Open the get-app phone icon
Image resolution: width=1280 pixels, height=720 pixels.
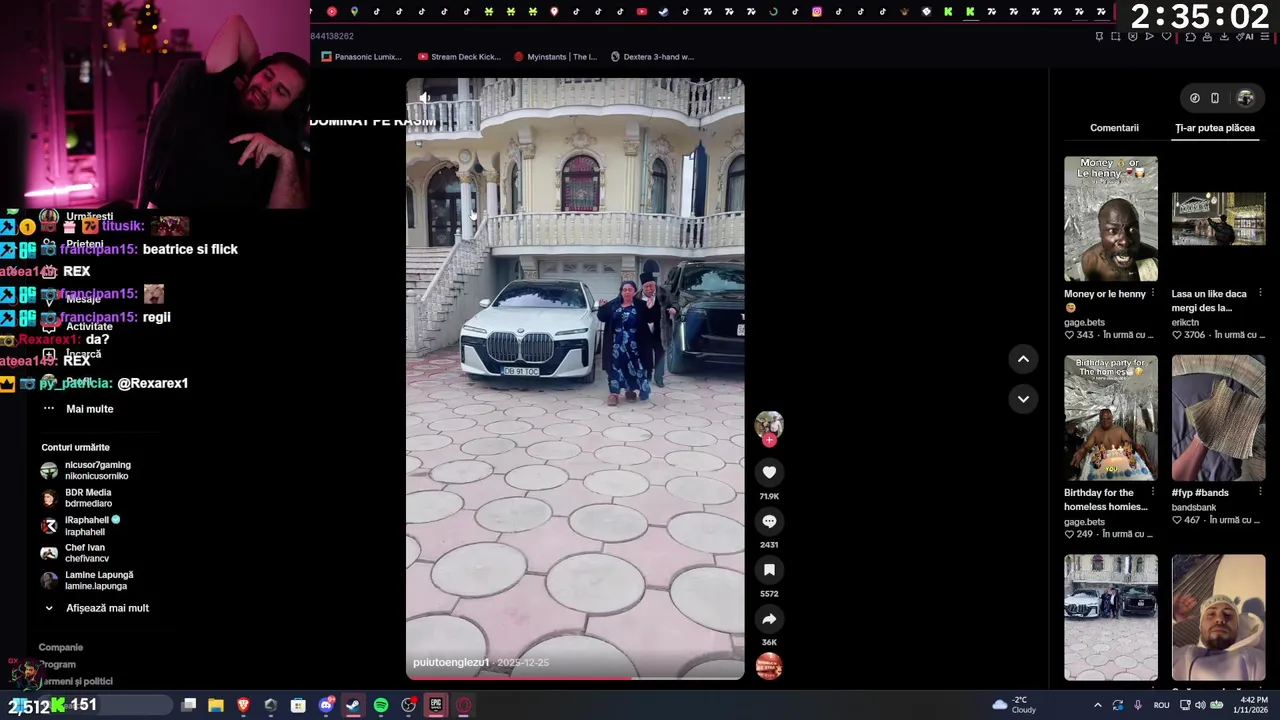(1215, 98)
